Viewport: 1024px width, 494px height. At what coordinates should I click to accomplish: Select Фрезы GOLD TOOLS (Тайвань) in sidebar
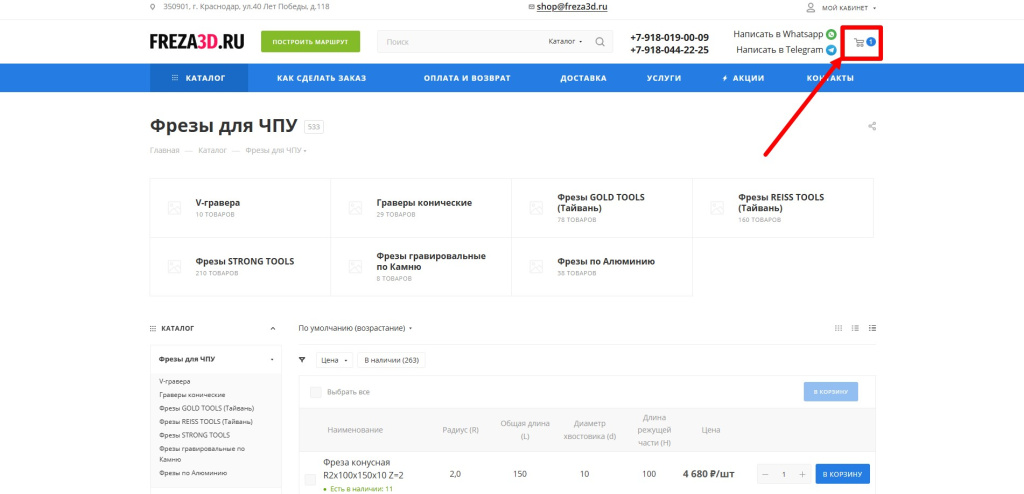coord(206,408)
